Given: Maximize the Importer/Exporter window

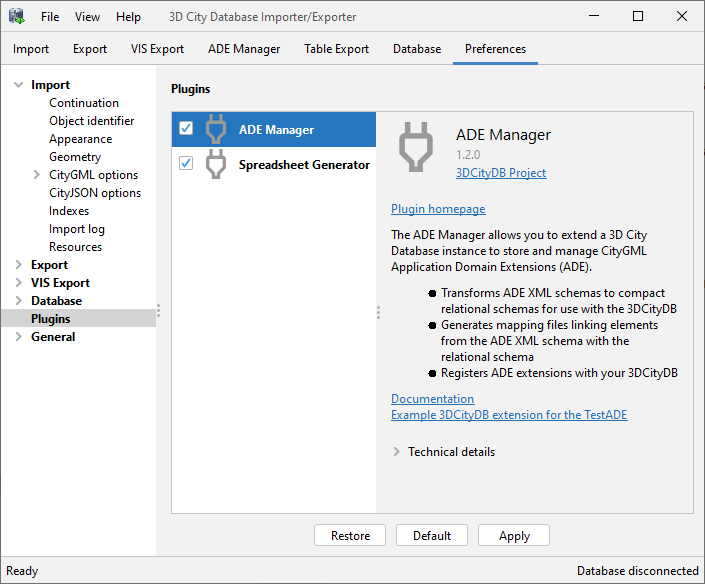Looking at the screenshot, I should (638, 16).
